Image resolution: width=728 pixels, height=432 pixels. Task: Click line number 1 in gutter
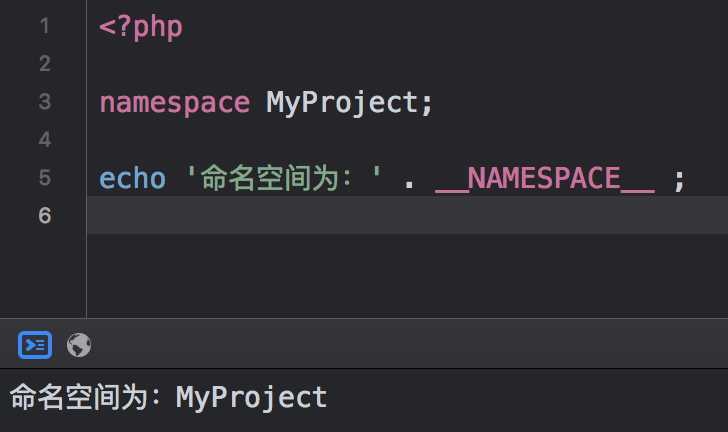coord(45,26)
